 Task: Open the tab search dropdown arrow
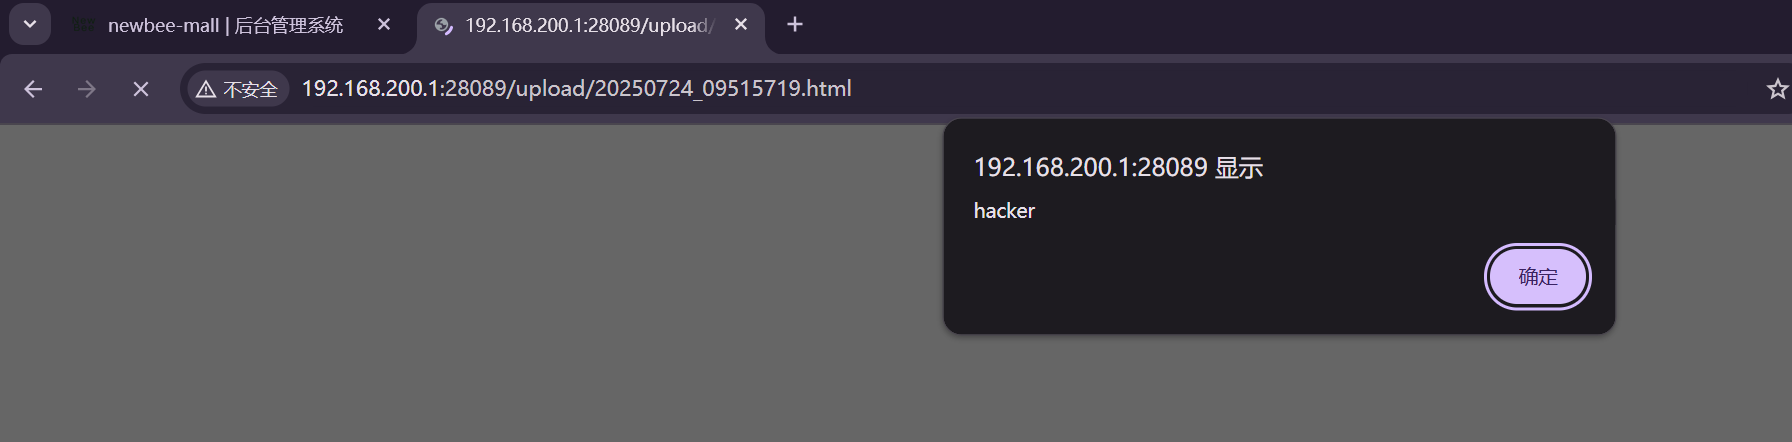(30, 24)
